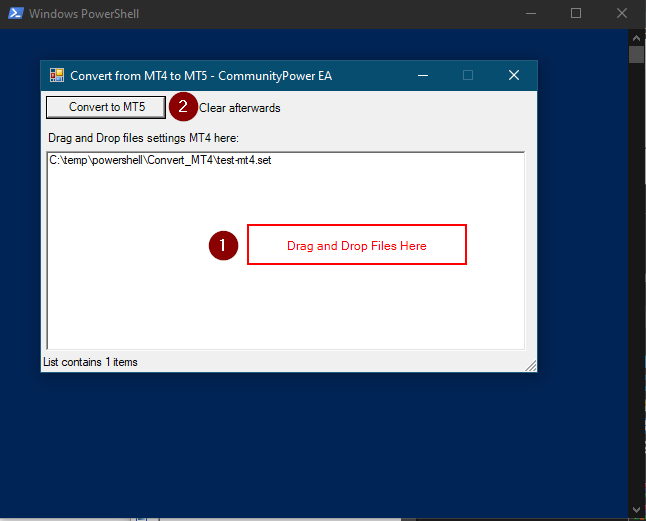
Task: Click the resize grip of converter window
Action: [531, 366]
